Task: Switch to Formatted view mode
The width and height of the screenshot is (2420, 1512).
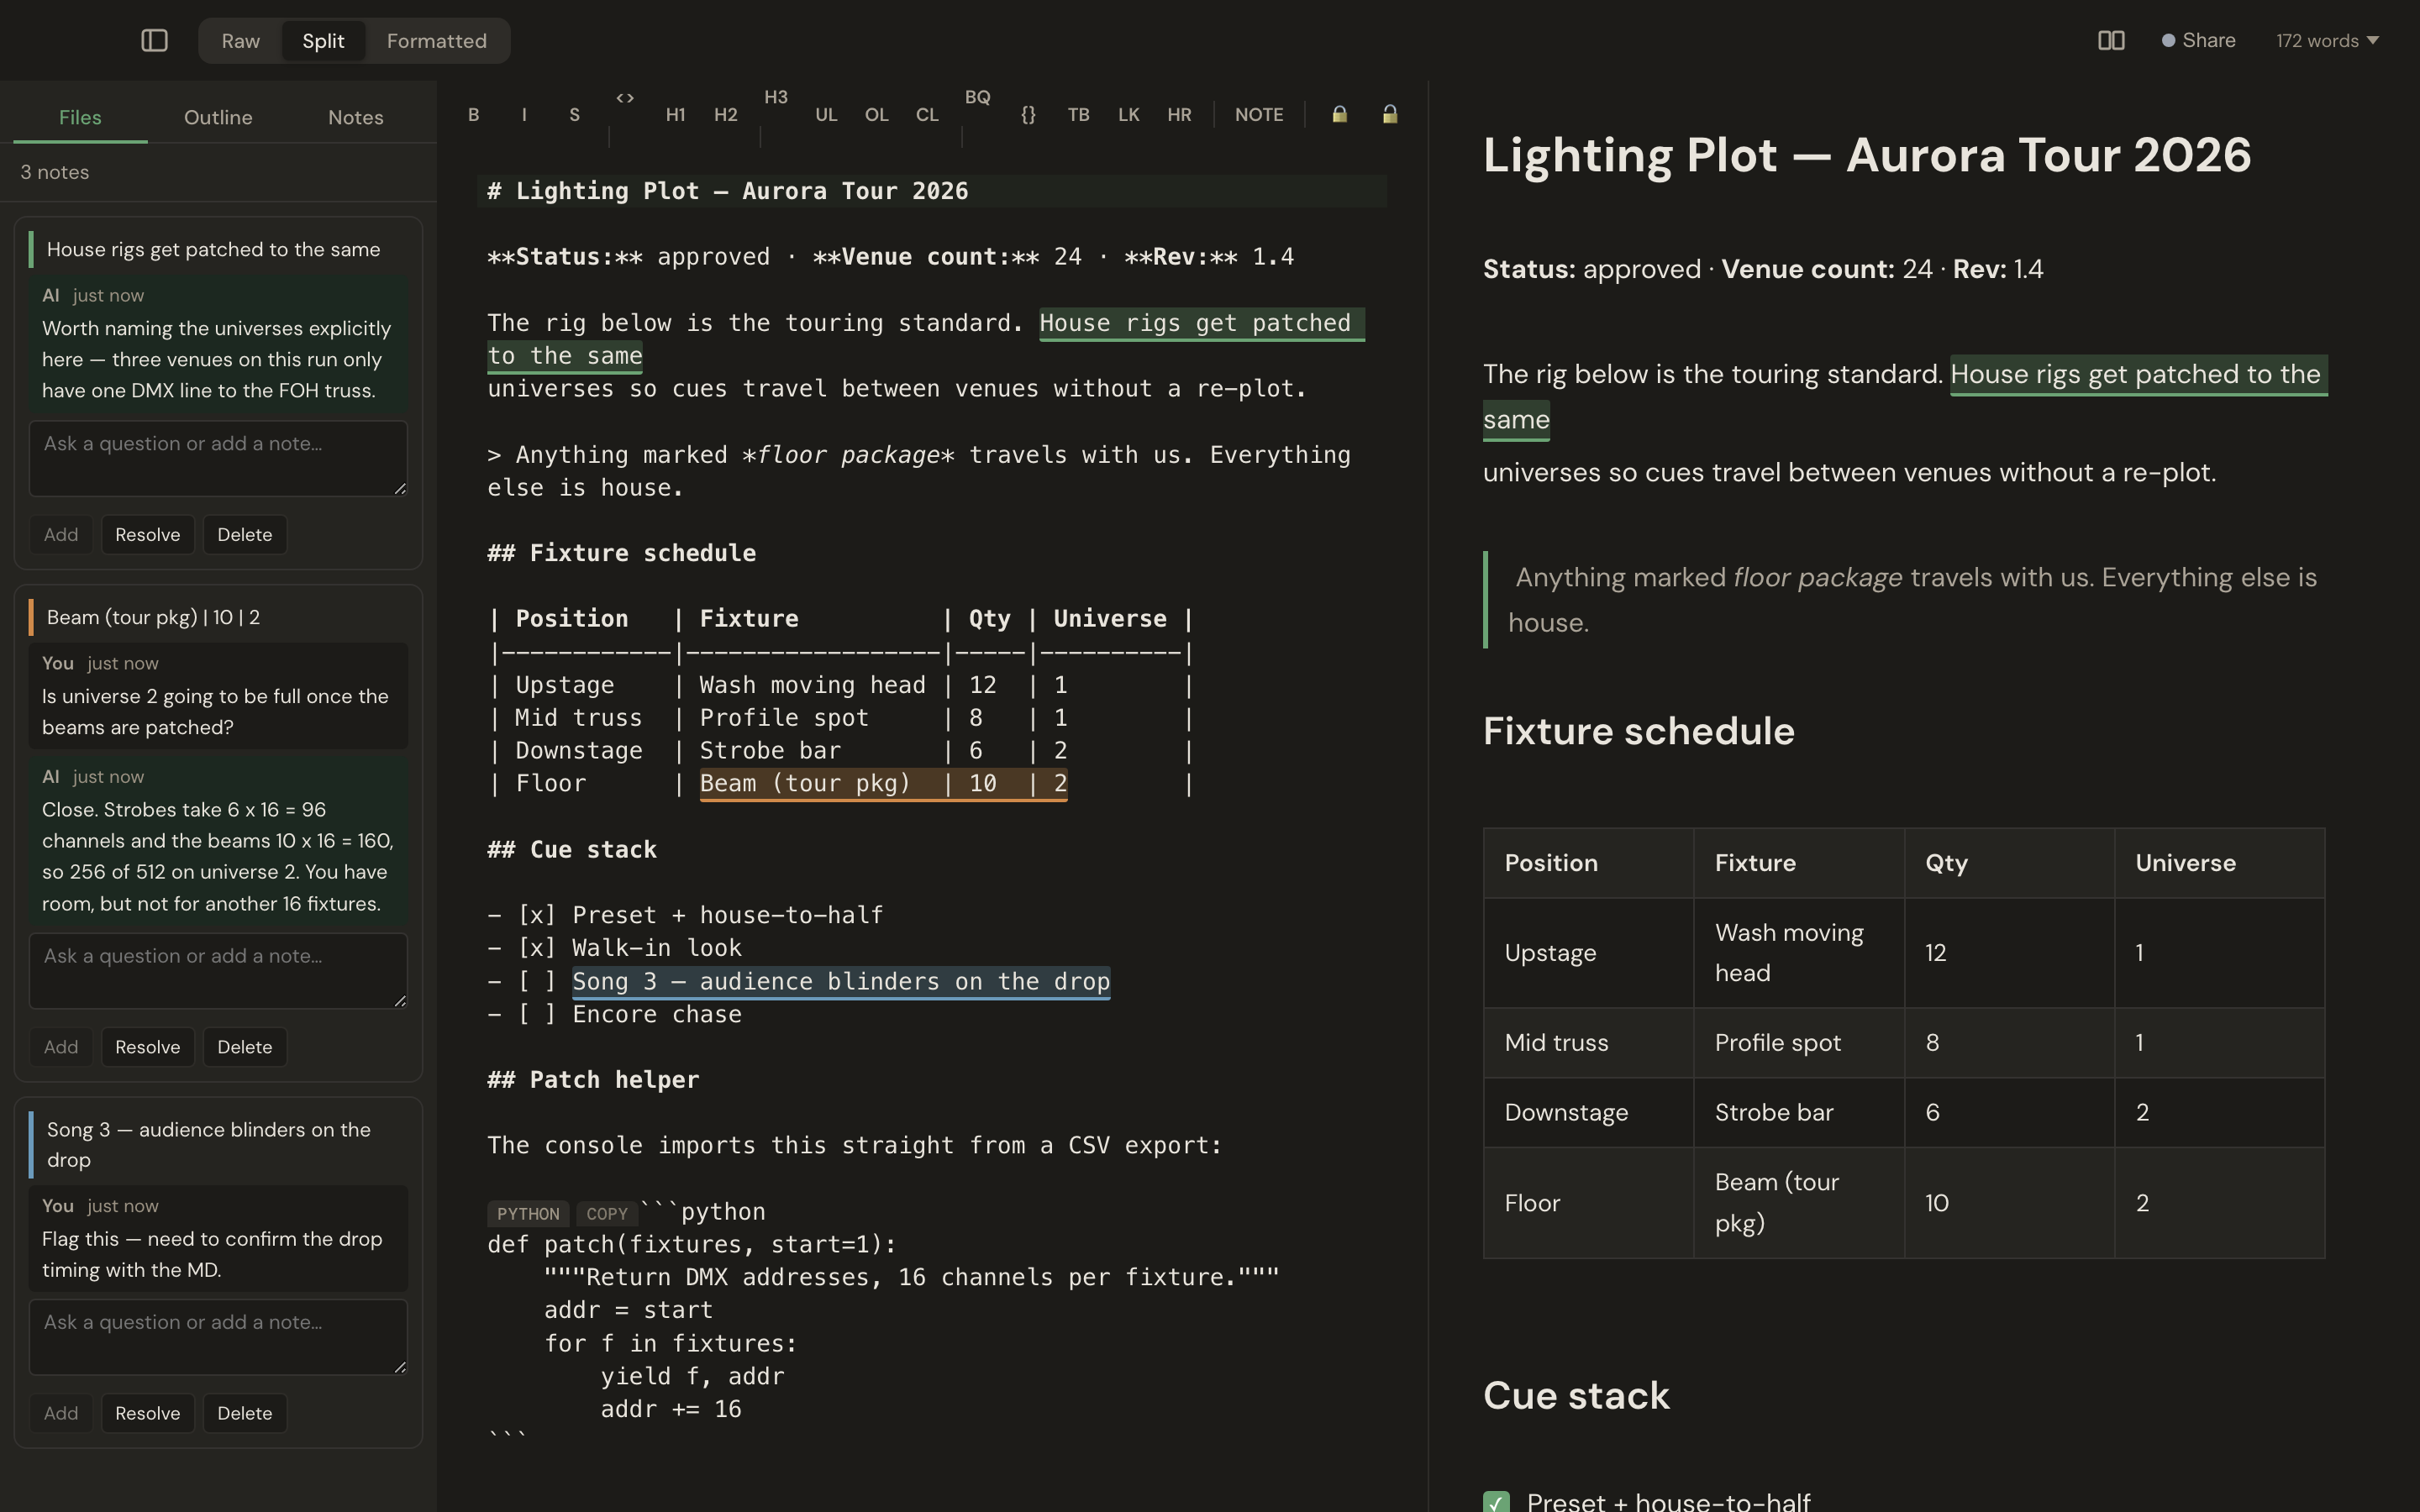Action: (437, 41)
